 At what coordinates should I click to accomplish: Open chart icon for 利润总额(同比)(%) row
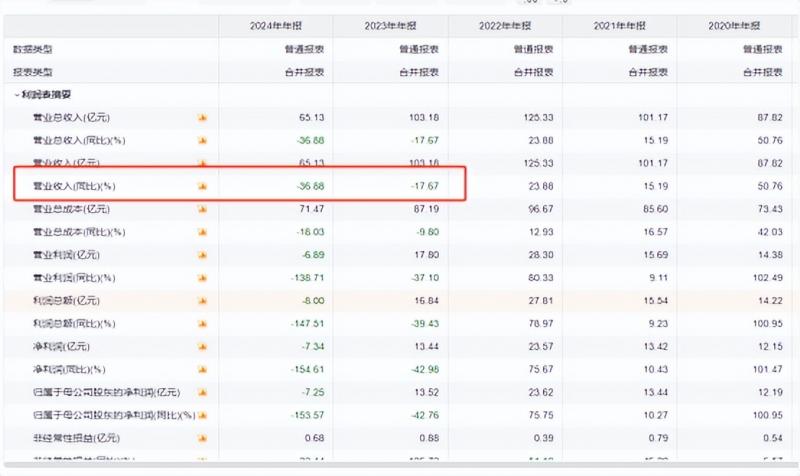coord(203,324)
